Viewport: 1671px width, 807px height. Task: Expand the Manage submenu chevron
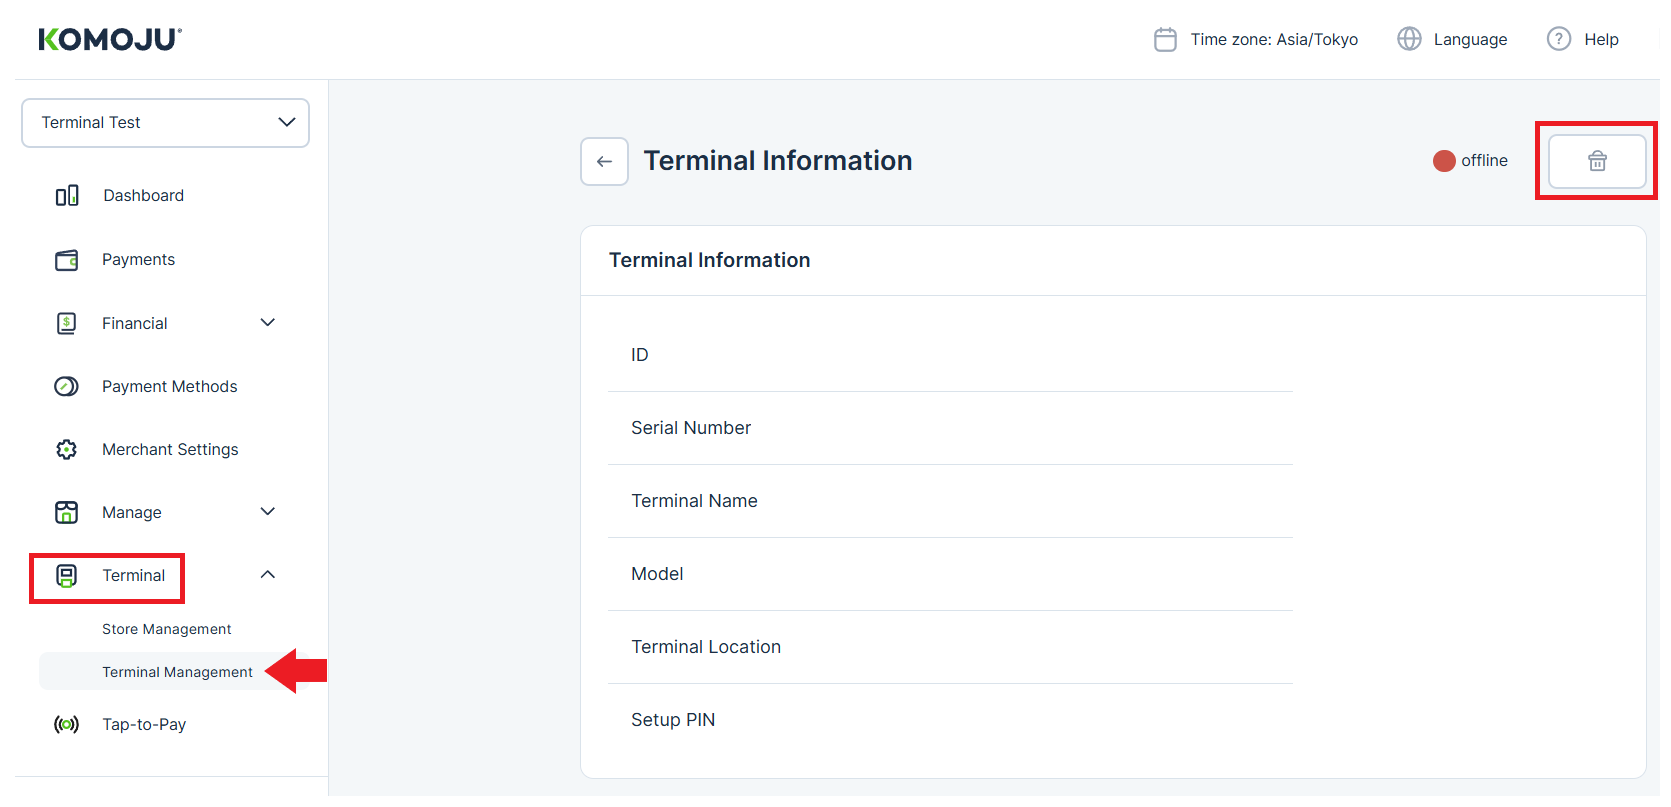pos(268,511)
